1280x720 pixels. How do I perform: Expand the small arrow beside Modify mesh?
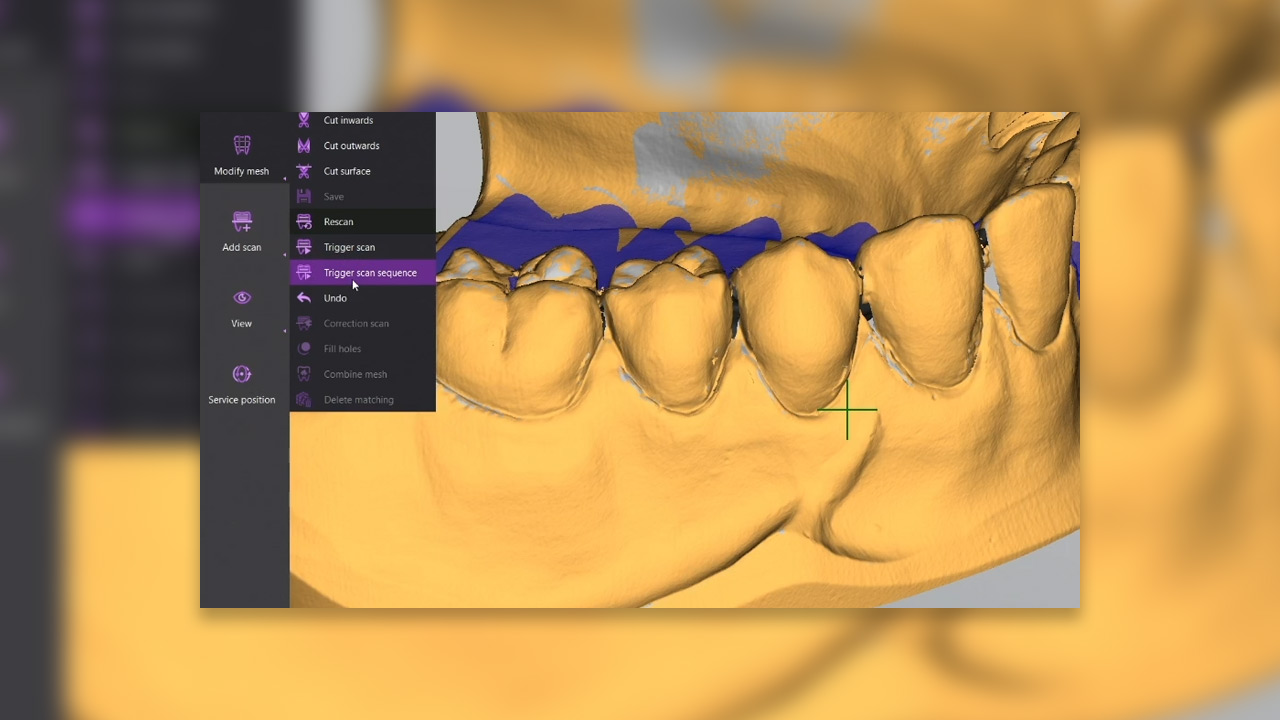coord(285,179)
